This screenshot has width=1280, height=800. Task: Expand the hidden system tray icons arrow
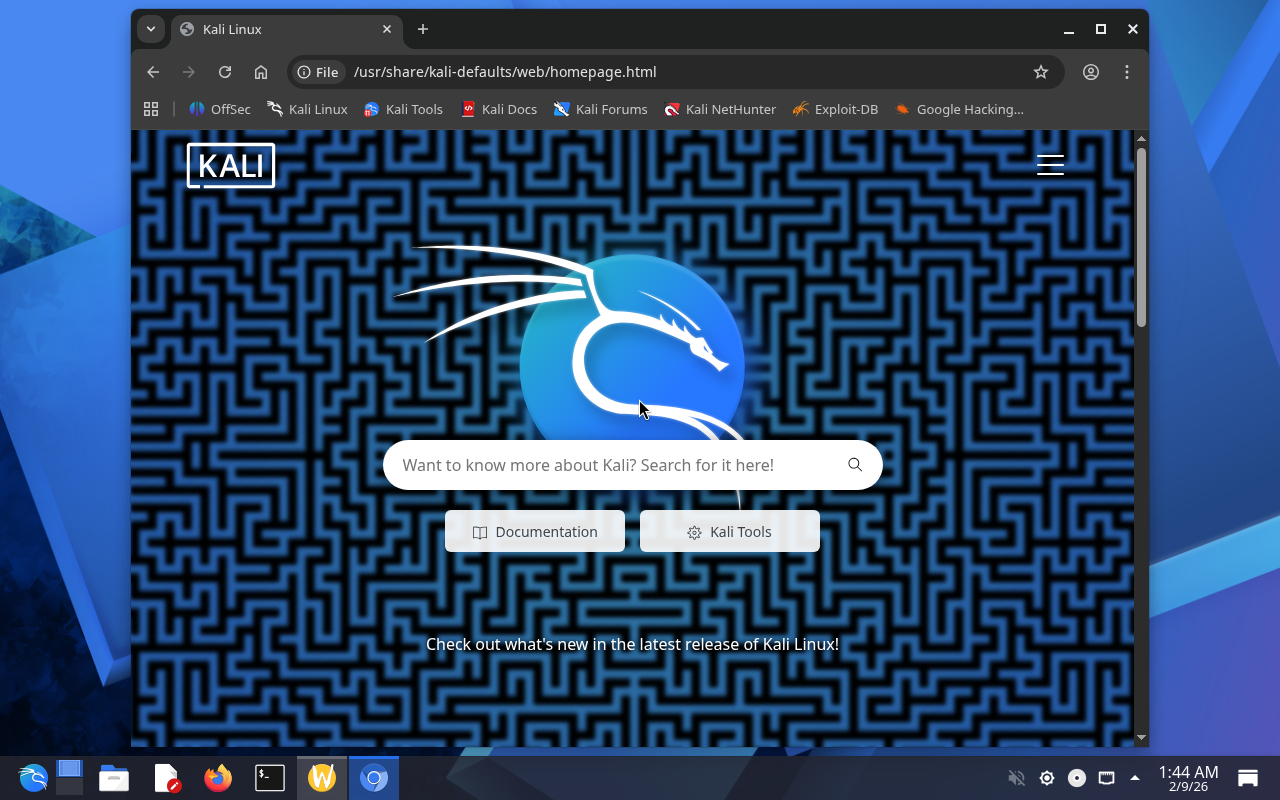coord(1135,778)
